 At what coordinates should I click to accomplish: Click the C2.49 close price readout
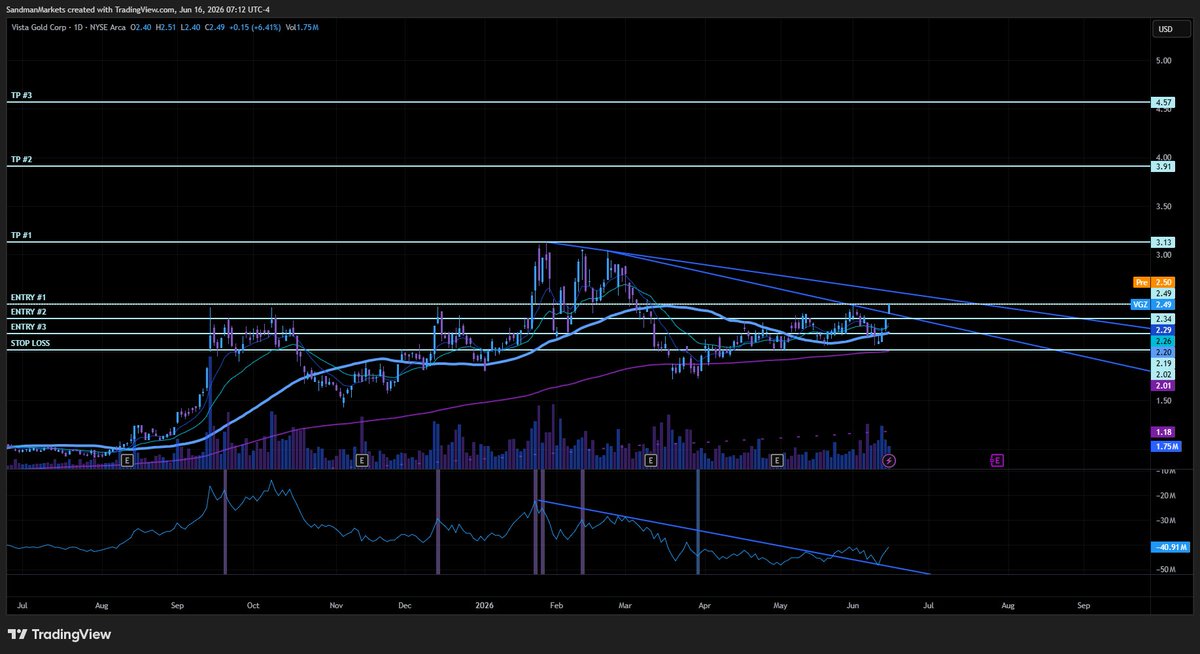[214, 28]
